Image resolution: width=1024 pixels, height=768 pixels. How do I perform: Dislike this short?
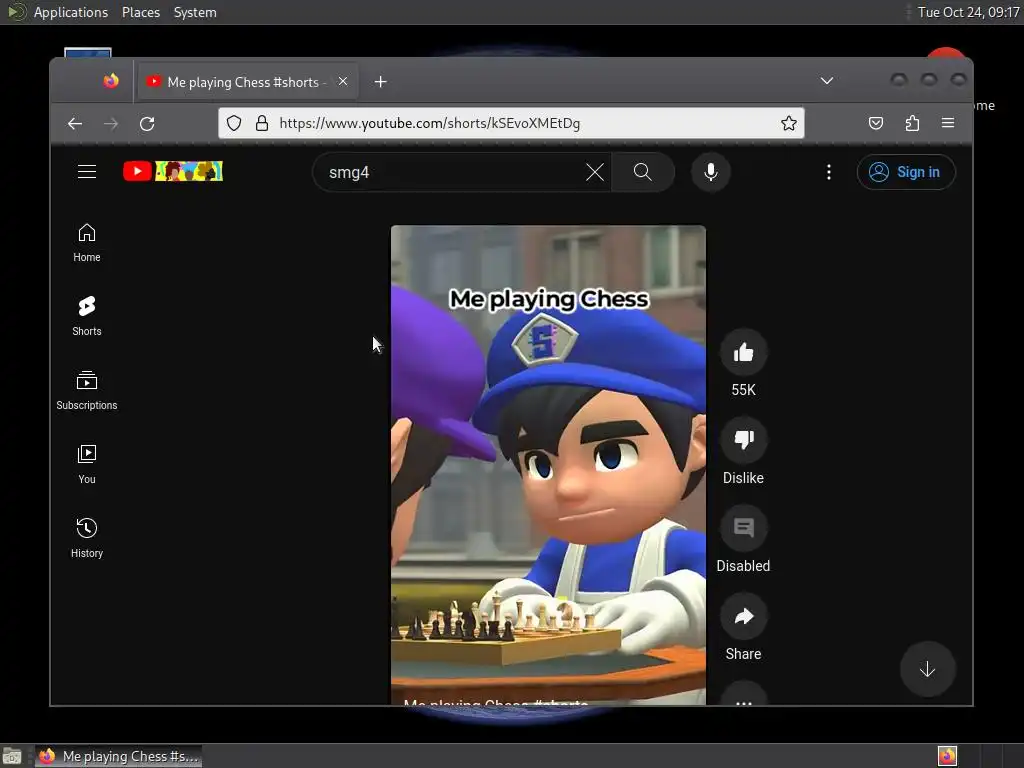click(743, 440)
